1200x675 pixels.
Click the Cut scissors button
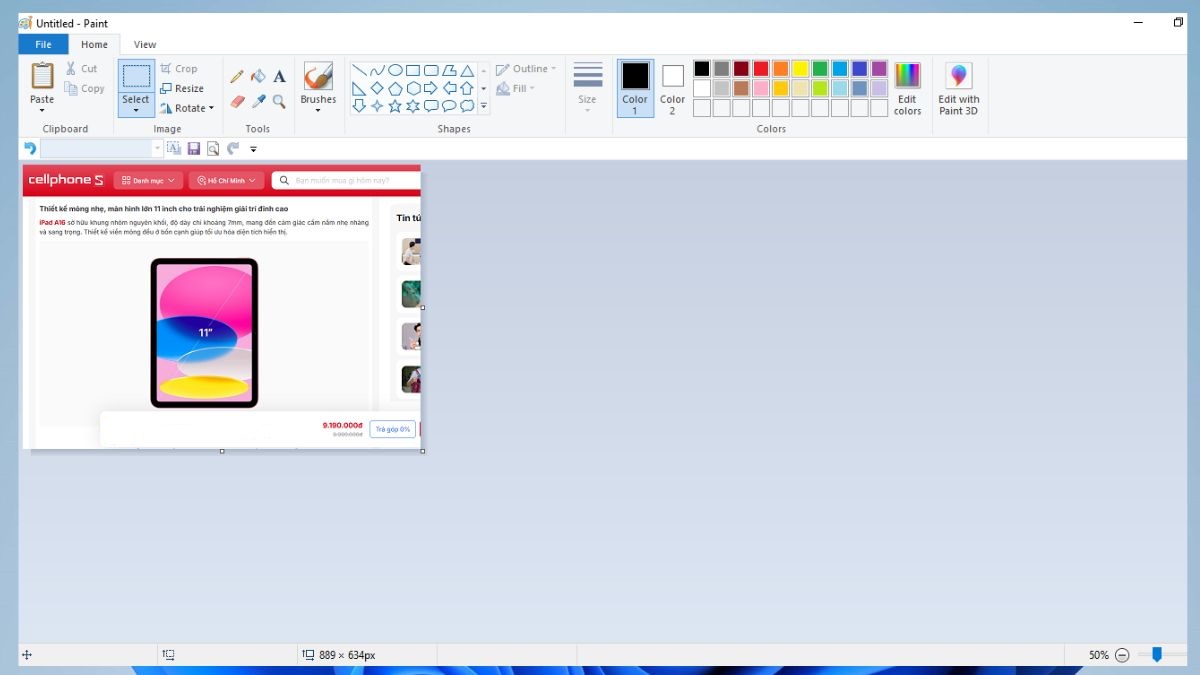coord(82,69)
